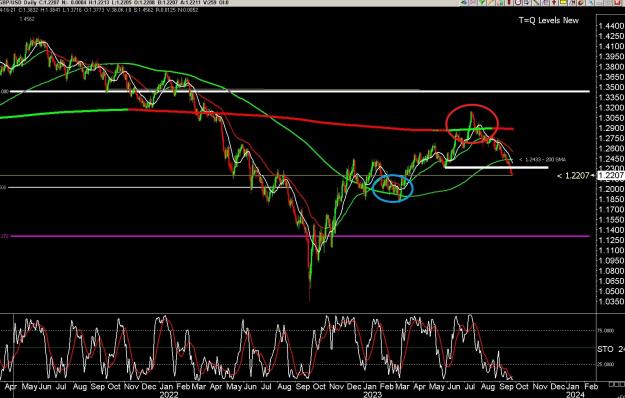This screenshot has width=625, height=398.
Task: Click the '< 1.2207' price annotation
Action: (x=573, y=175)
